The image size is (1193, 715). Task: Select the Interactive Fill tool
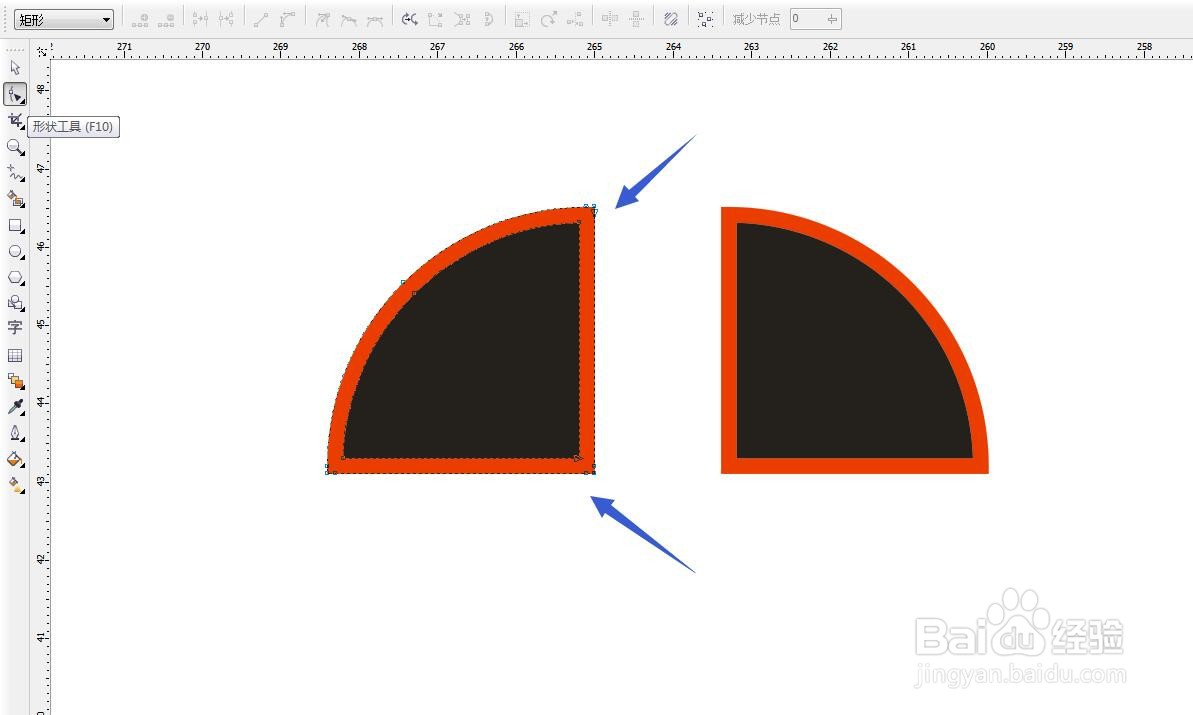pos(15,485)
